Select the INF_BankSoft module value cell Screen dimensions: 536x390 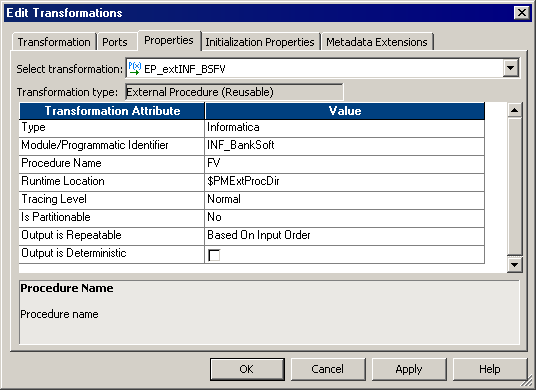click(x=345, y=146)
